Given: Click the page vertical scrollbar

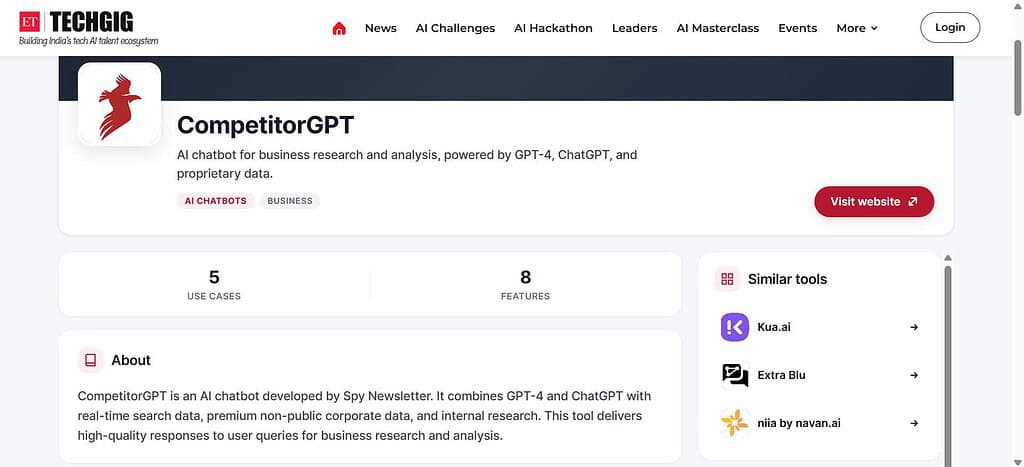Looking at the screenshot, I should point(1017,77).
